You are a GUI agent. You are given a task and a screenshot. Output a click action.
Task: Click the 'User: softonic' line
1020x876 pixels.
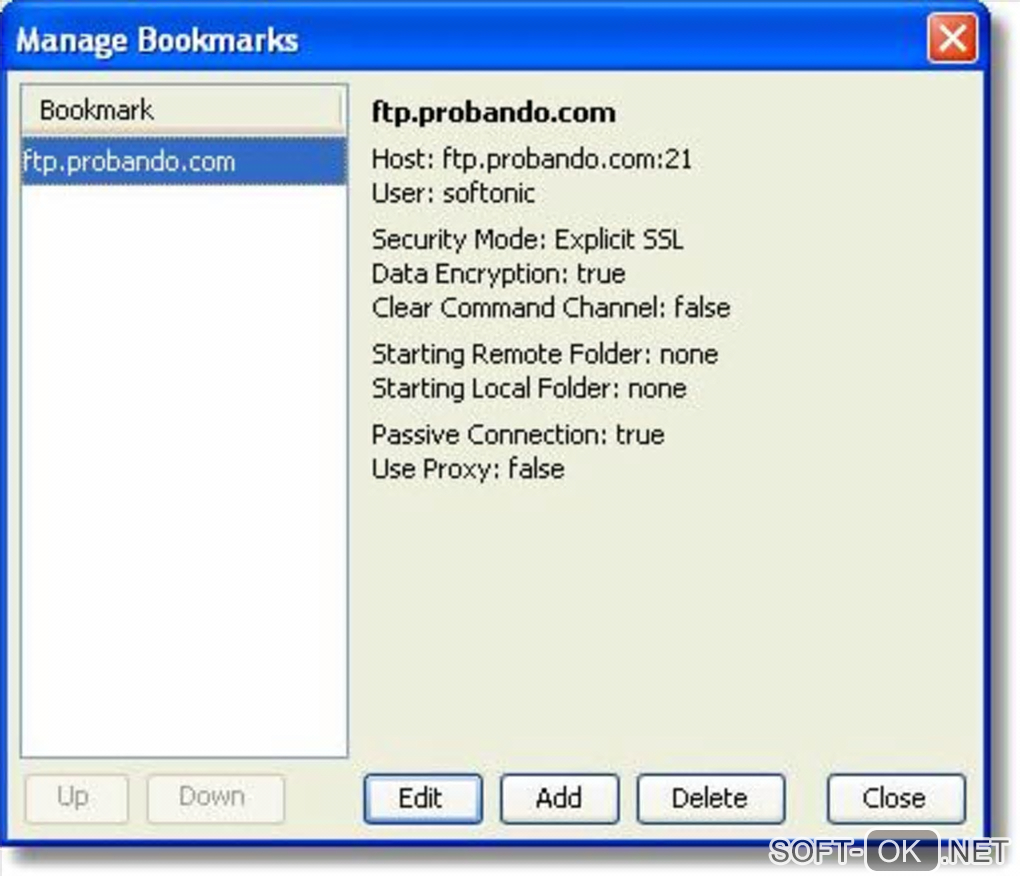tap(453, 193)
